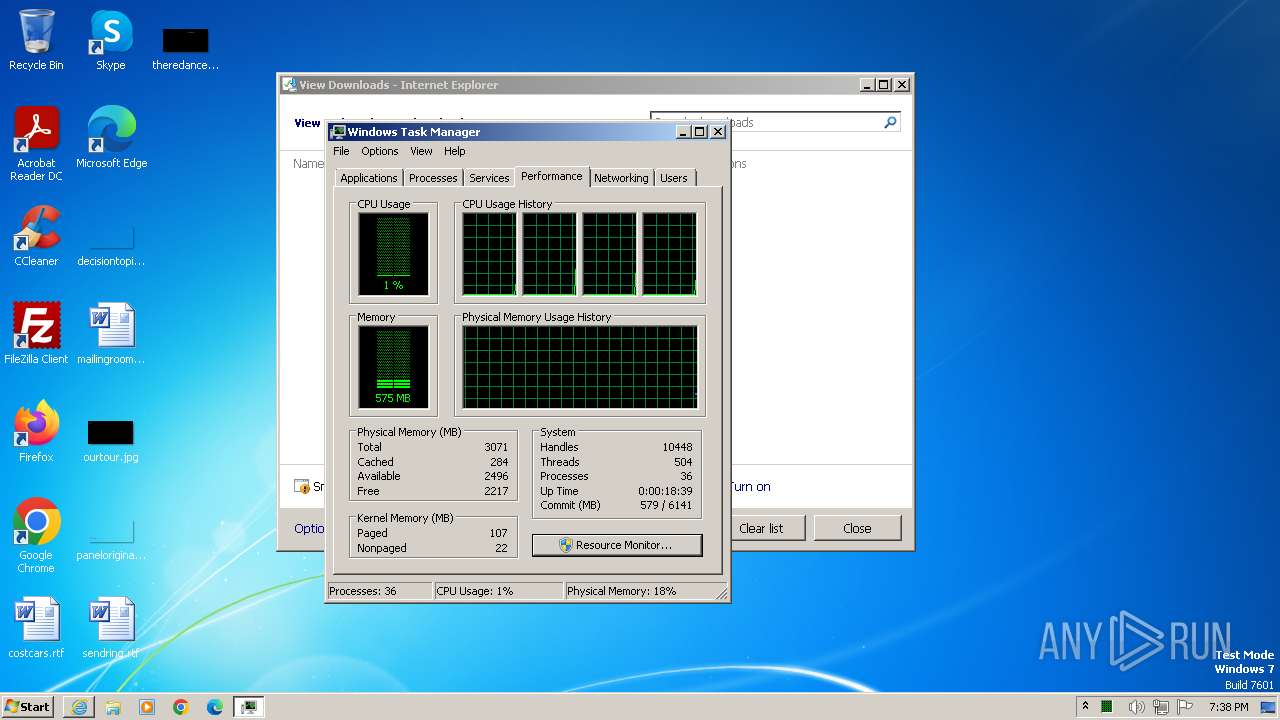Open media player taskbar icon
Screen dimensions: 1280x720
147,707
